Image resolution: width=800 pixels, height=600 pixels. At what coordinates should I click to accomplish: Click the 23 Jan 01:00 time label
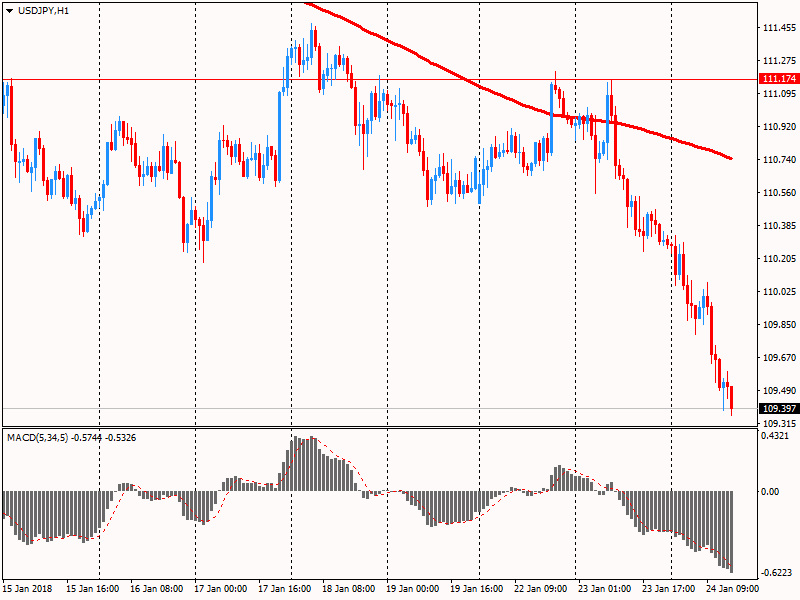pos(605,589)
